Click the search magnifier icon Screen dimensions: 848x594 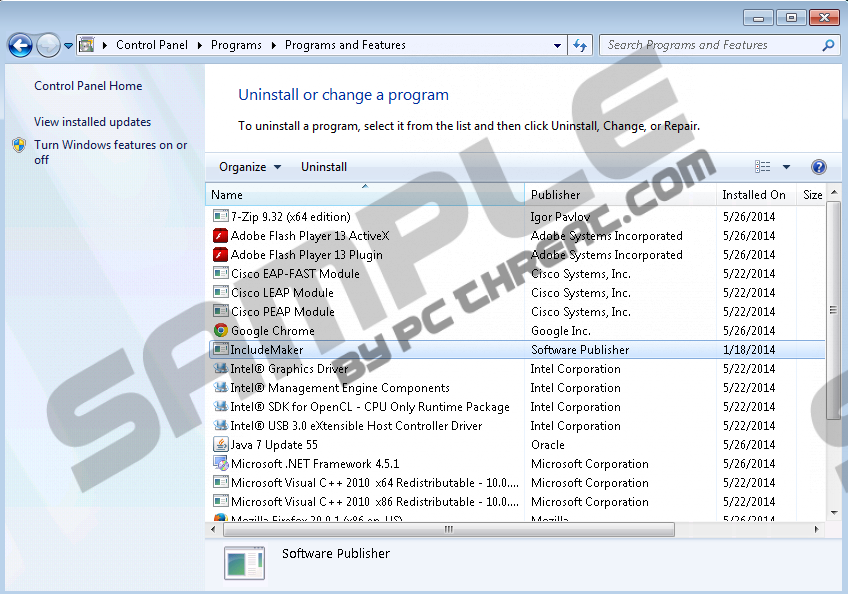[828, 45]
